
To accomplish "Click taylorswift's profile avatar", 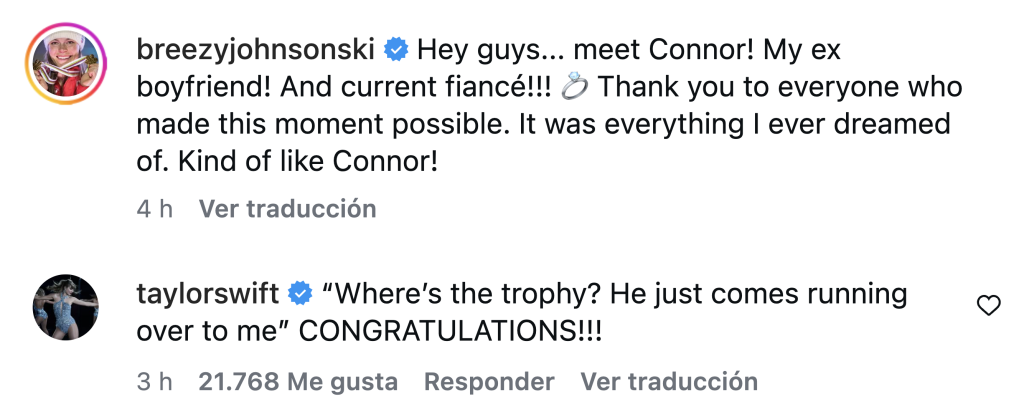I will pos(66,306).
